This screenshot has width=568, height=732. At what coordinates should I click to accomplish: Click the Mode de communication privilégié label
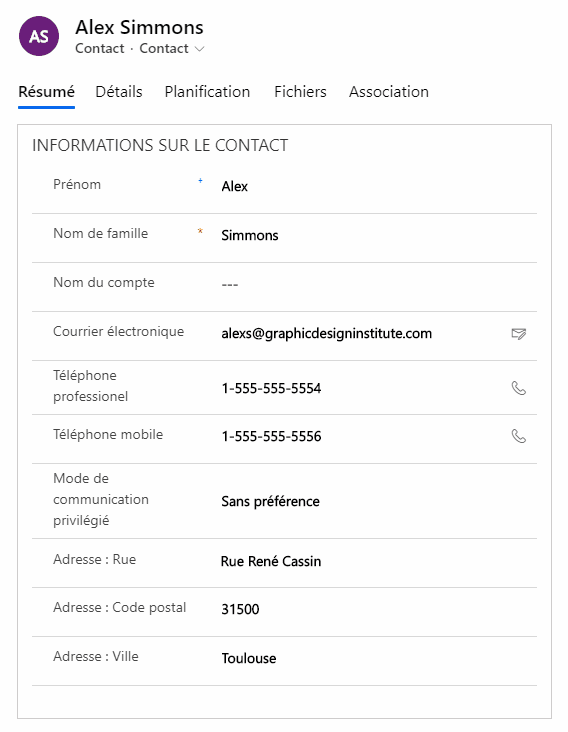[x=101, y=499]
